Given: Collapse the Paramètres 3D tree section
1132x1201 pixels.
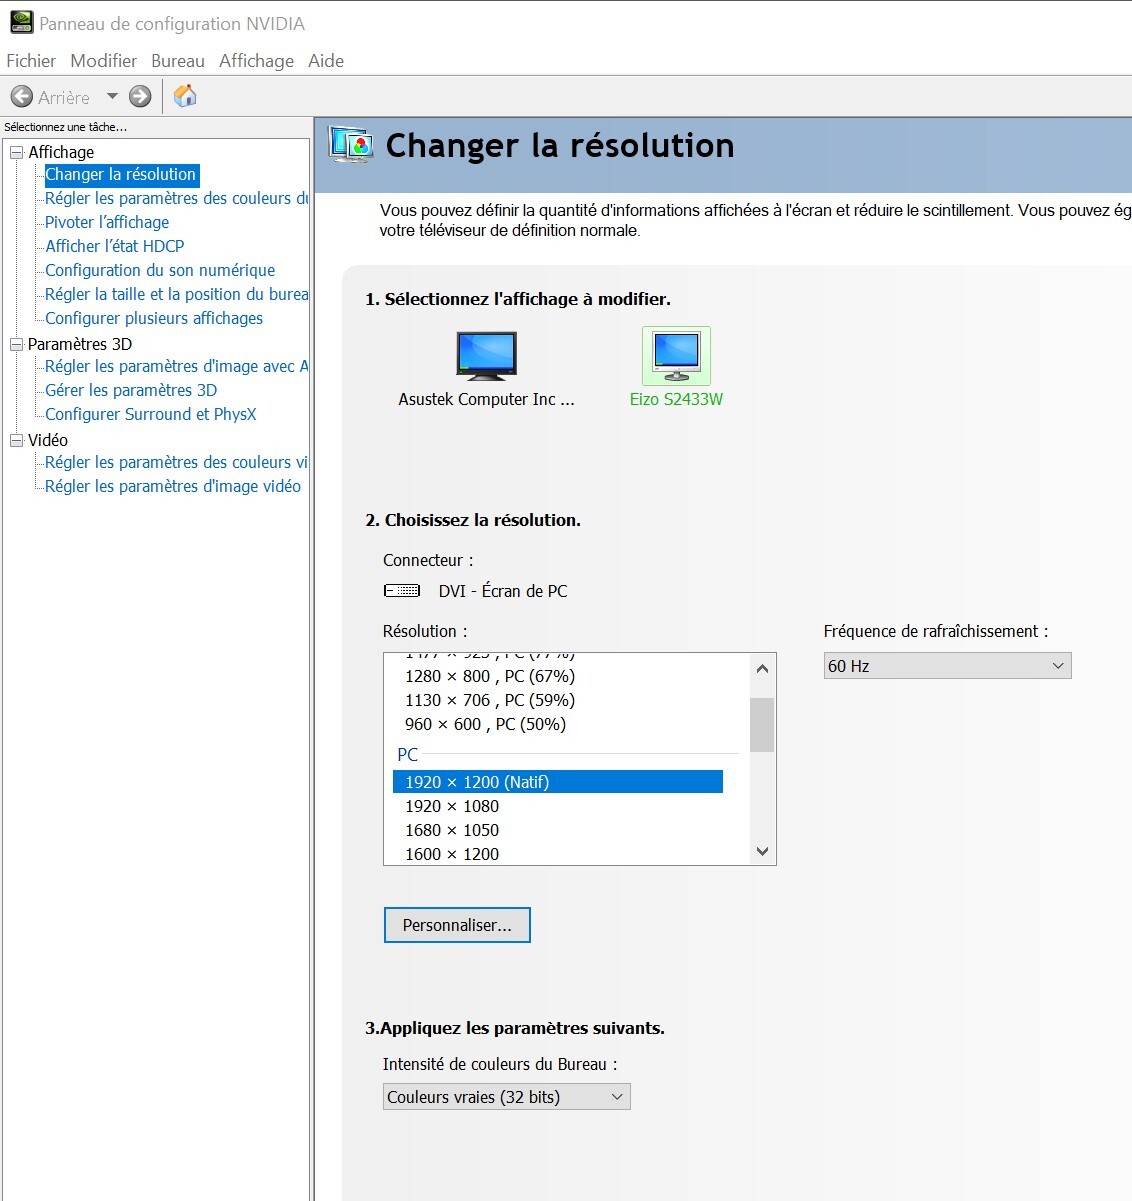Looking at the screenshot, I should [x=16, y=344].
